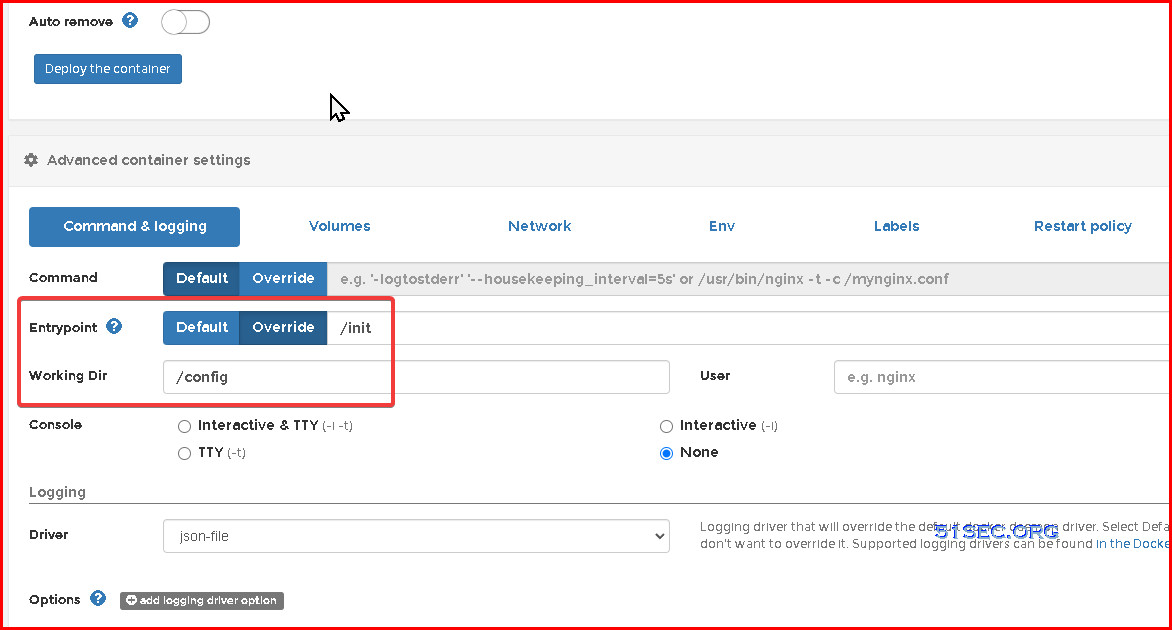Switch to the Network tab

(539, 226)
